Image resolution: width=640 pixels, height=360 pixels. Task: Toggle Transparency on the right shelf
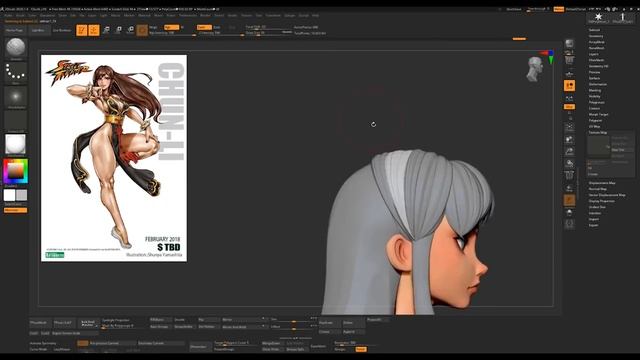pyautogui.click(x=569, y=188)
